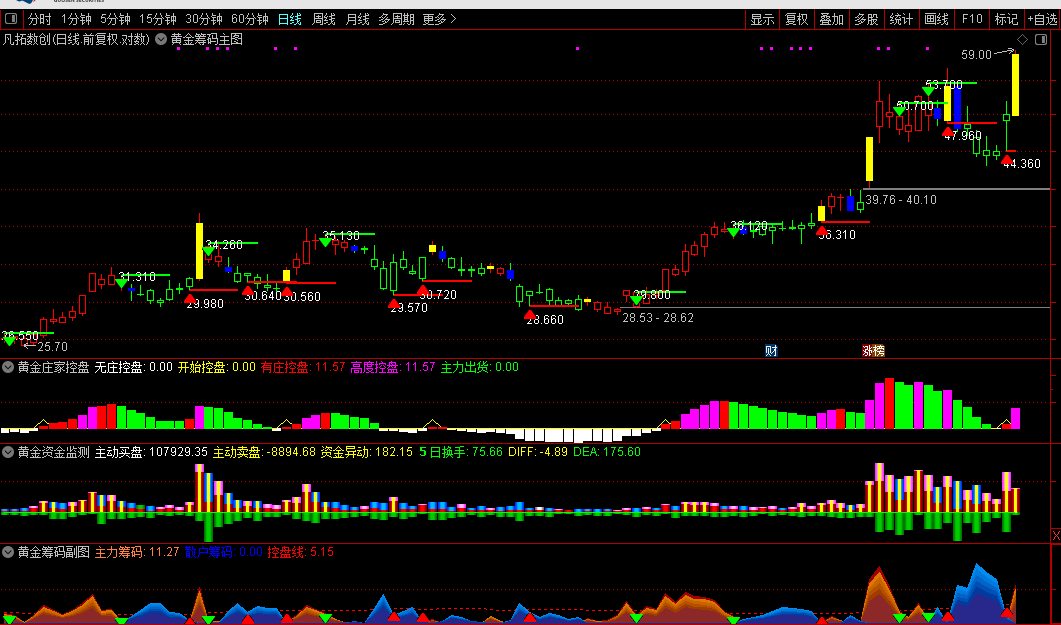Switch to the 分时 tab
Screen dimensions: 1061x625
tap(39, 19)
